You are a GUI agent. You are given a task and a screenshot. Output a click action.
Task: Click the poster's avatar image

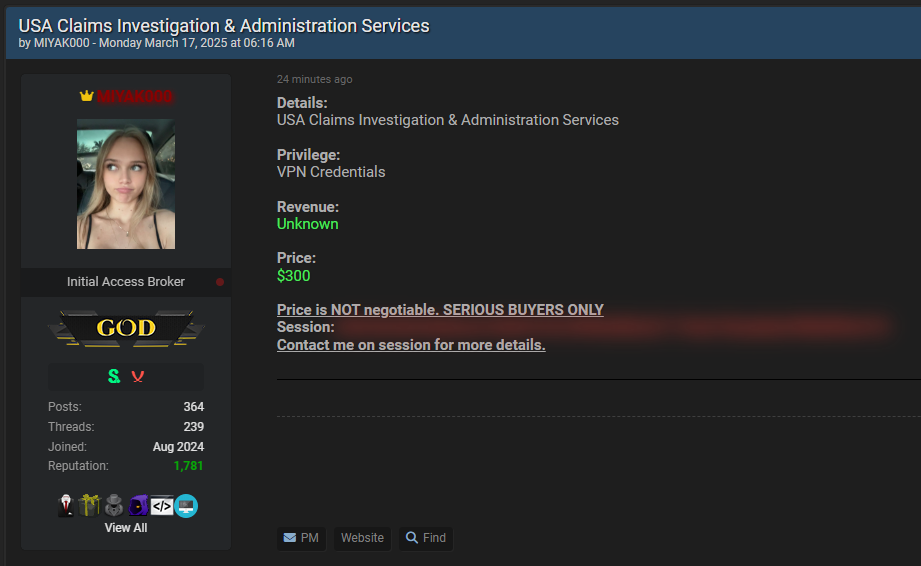(x=126, y=184)
